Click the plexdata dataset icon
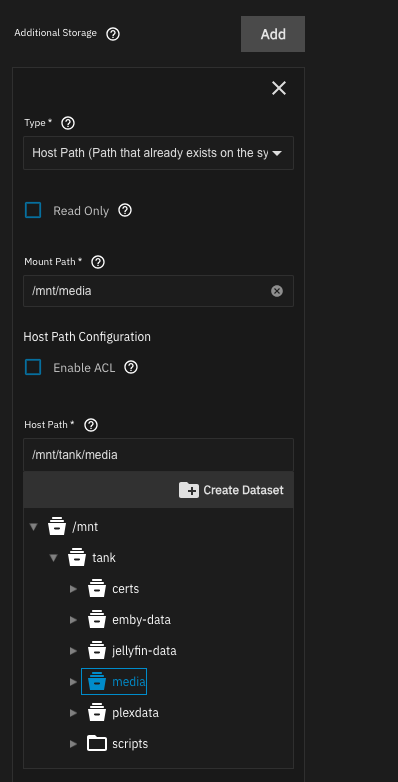398x782 pixels. (97, 712)
